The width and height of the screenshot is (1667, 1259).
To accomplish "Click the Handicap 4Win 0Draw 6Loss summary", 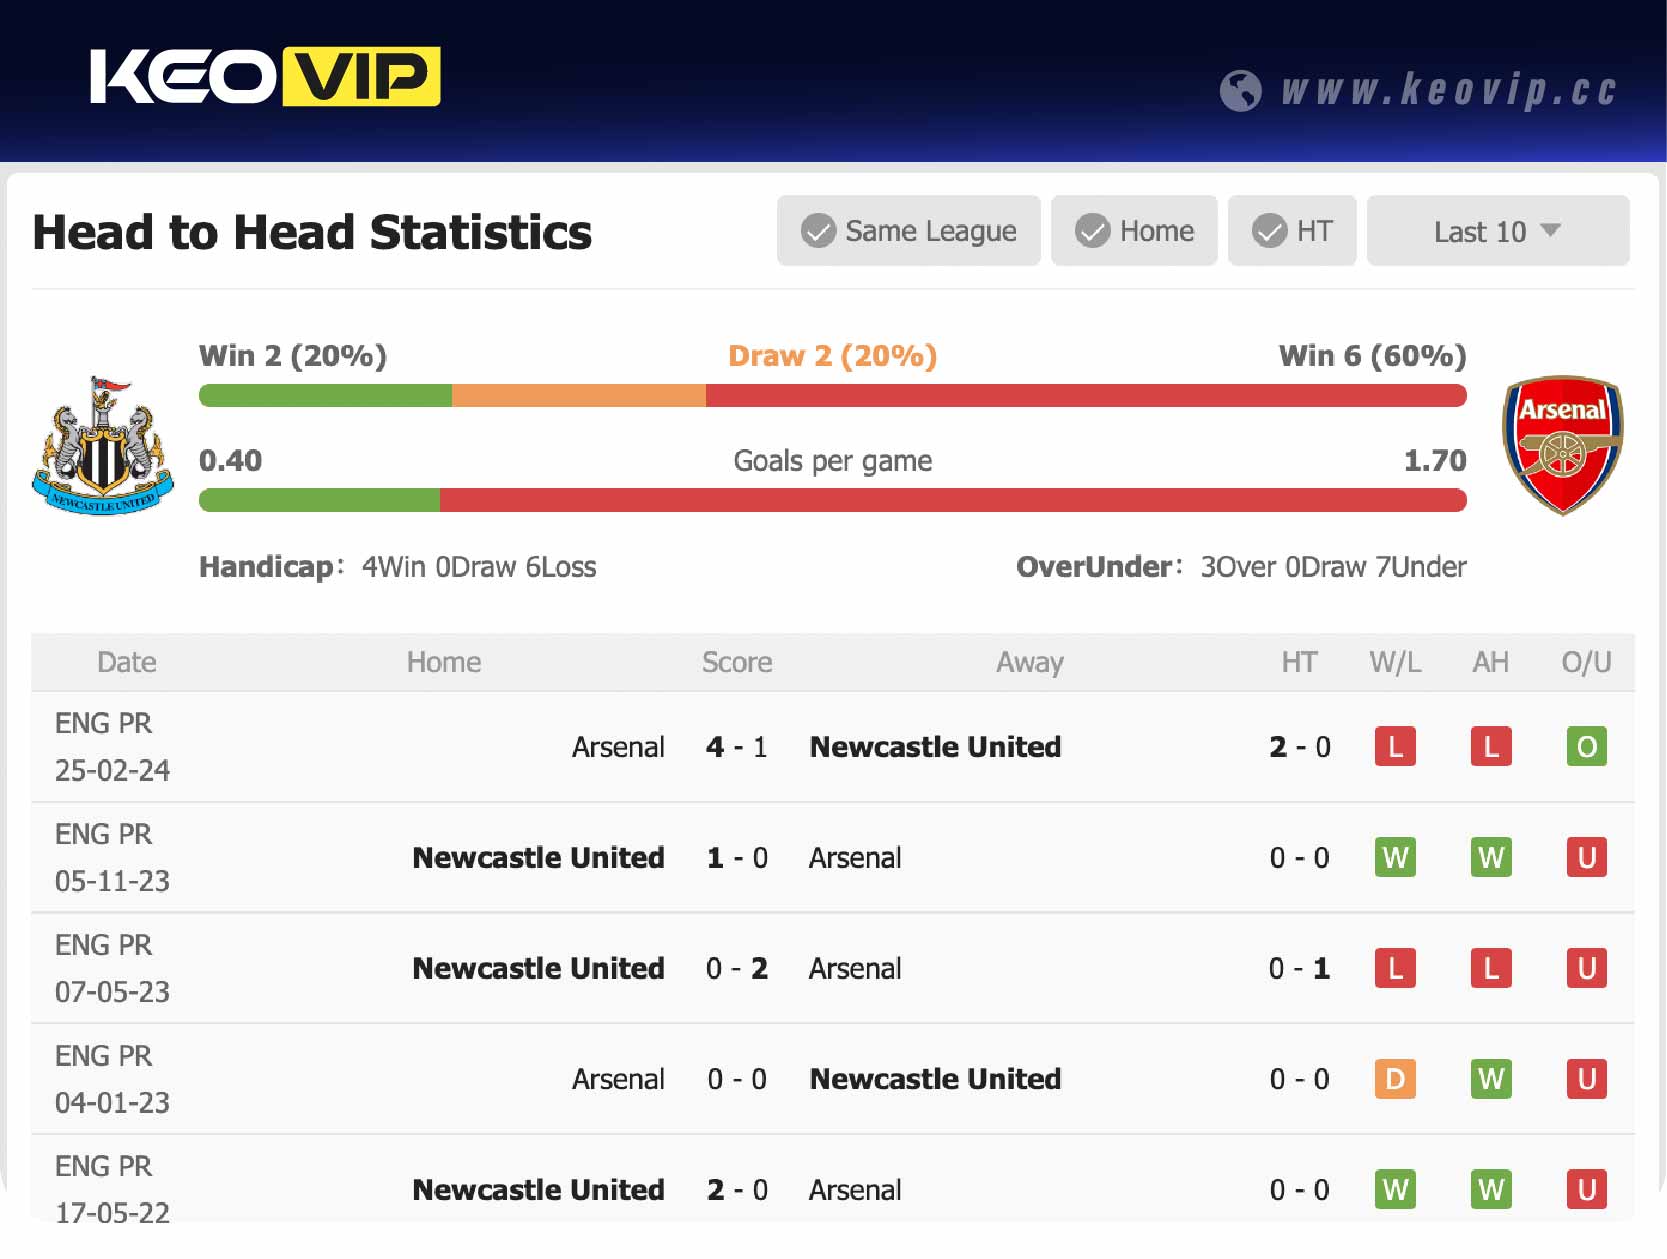I will click(398, 567).
